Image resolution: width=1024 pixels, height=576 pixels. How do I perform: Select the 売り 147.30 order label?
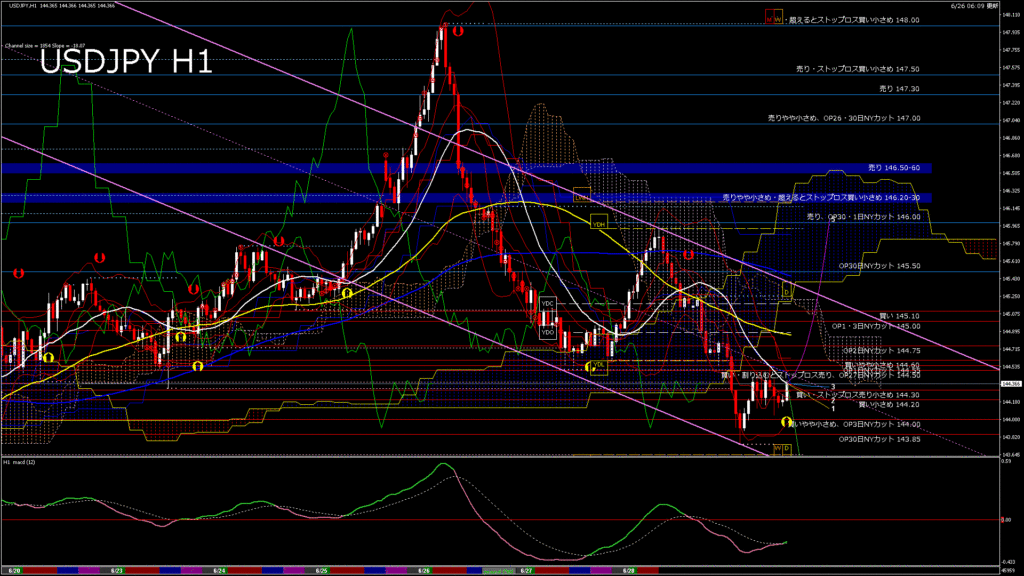(x=899, y=88)
